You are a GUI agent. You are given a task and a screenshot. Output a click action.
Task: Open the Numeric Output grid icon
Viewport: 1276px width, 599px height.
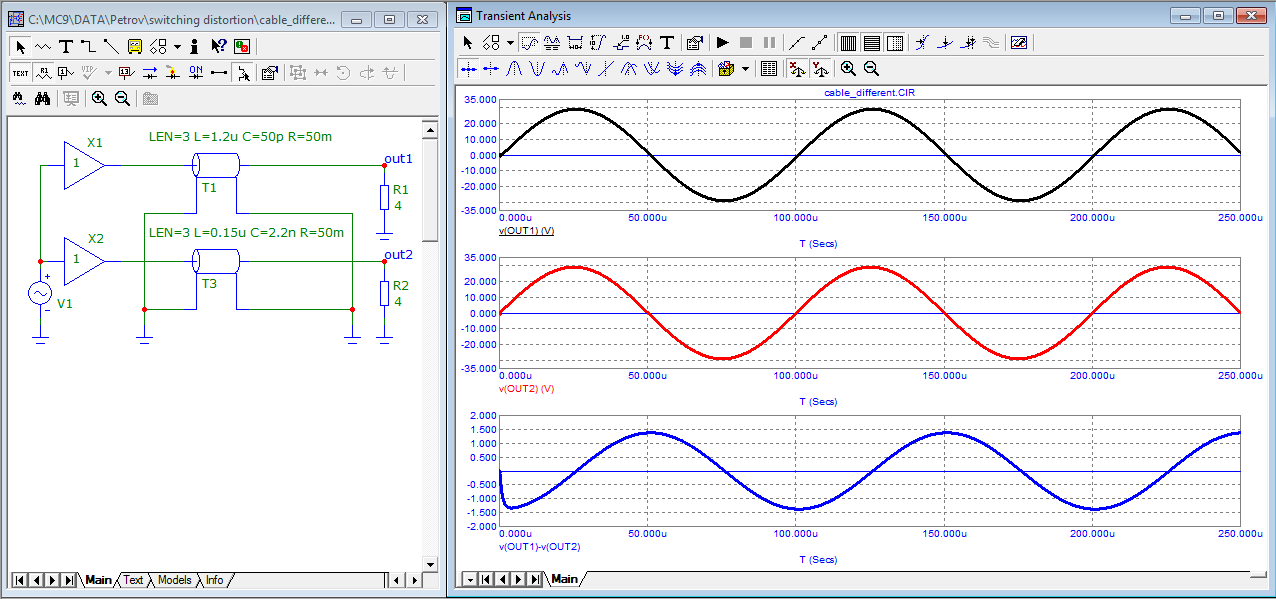(768, 69)
